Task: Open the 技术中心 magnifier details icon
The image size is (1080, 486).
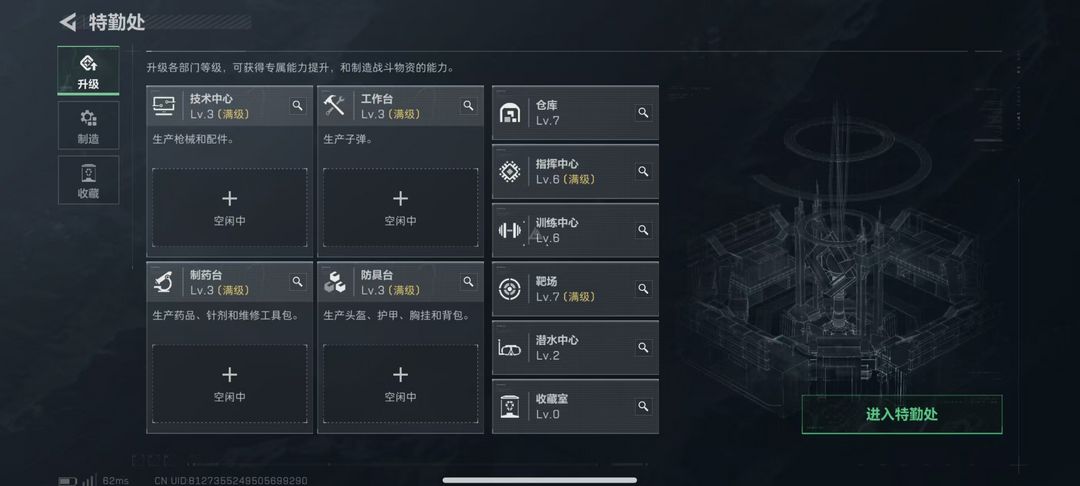Action: click(298, 106)
